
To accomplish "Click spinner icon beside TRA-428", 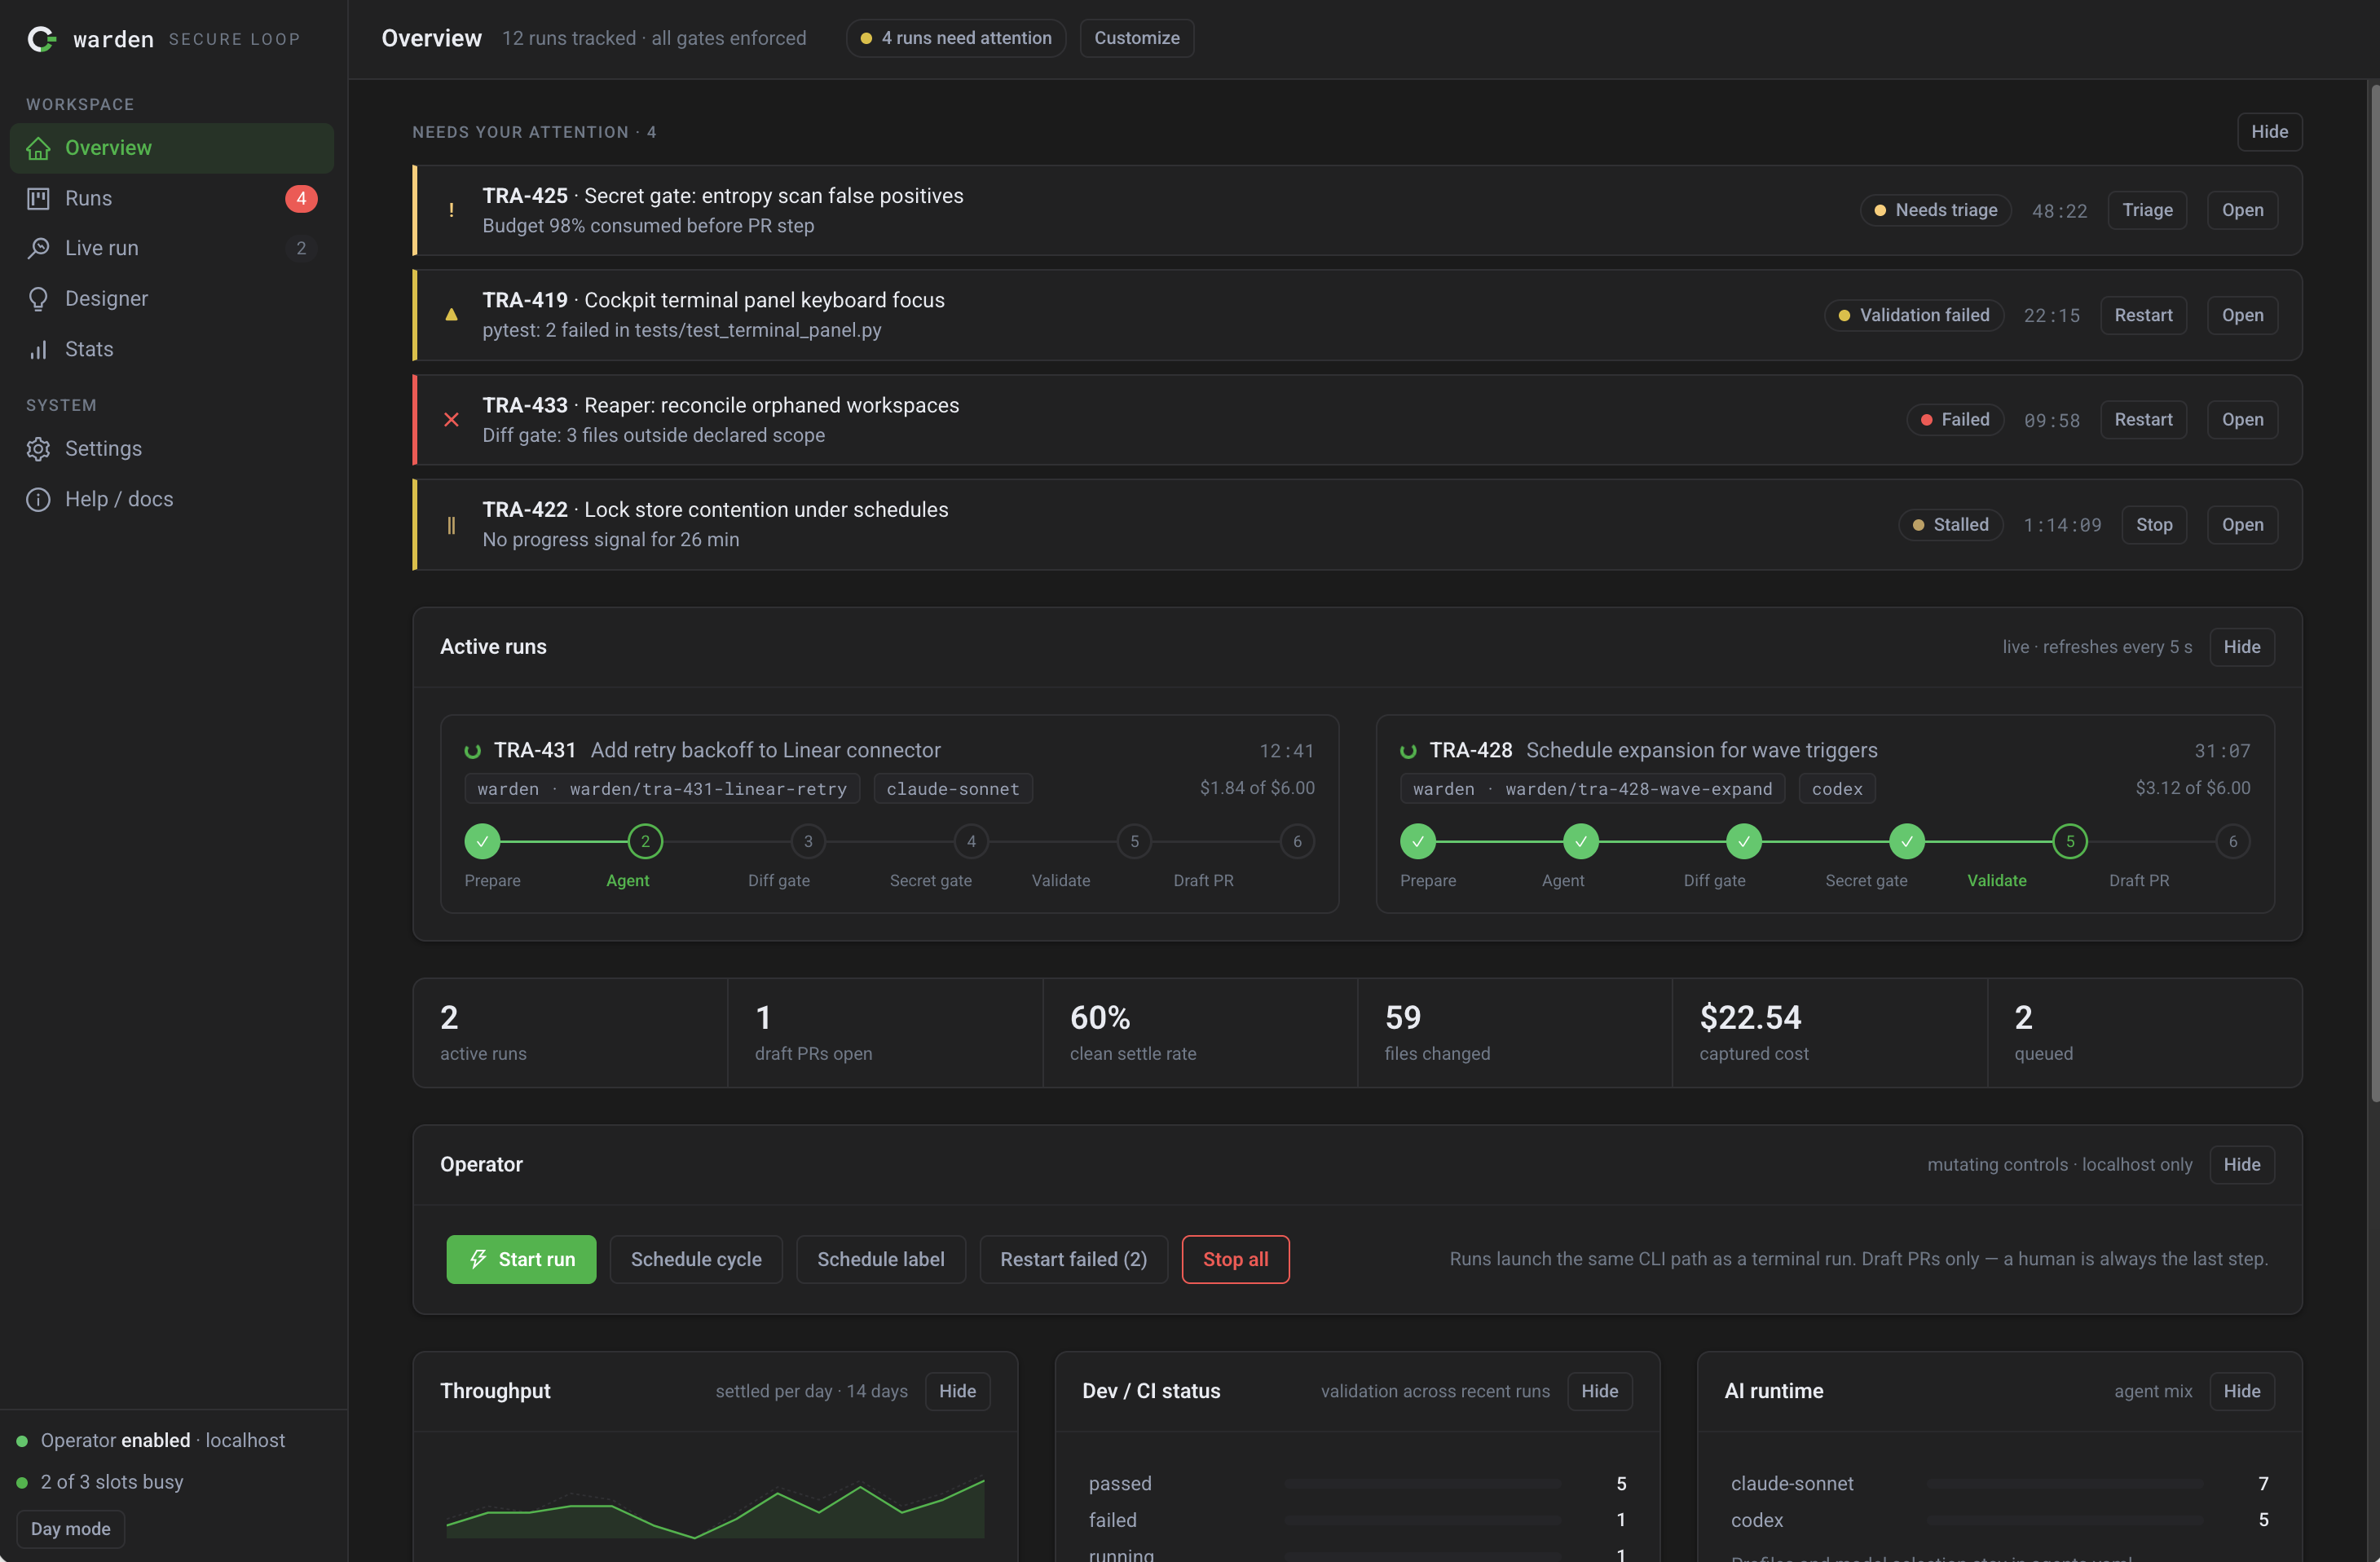I will click(1408, 751).
